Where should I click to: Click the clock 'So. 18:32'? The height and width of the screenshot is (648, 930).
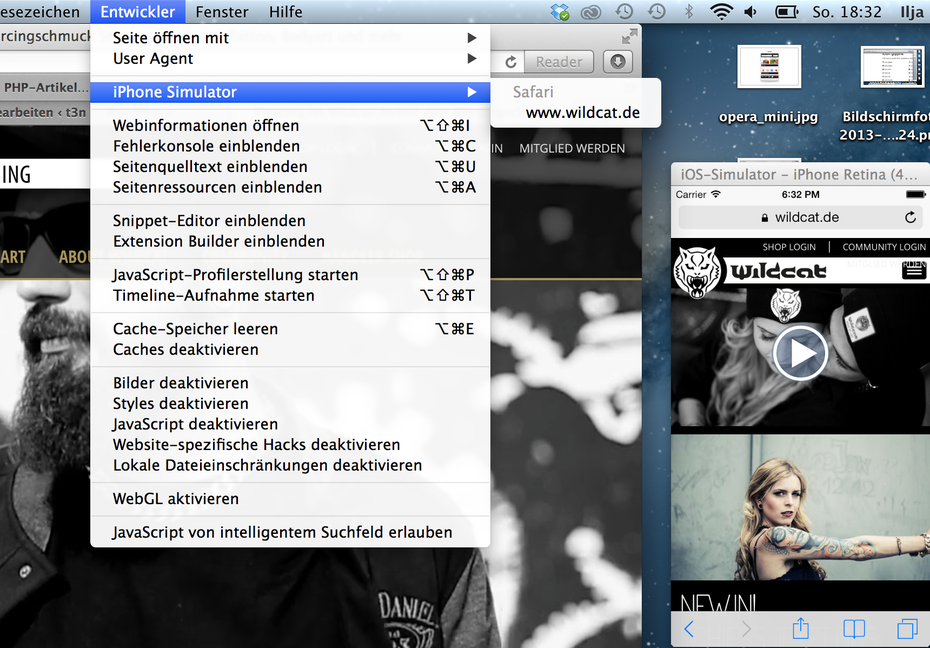point(847,12)
